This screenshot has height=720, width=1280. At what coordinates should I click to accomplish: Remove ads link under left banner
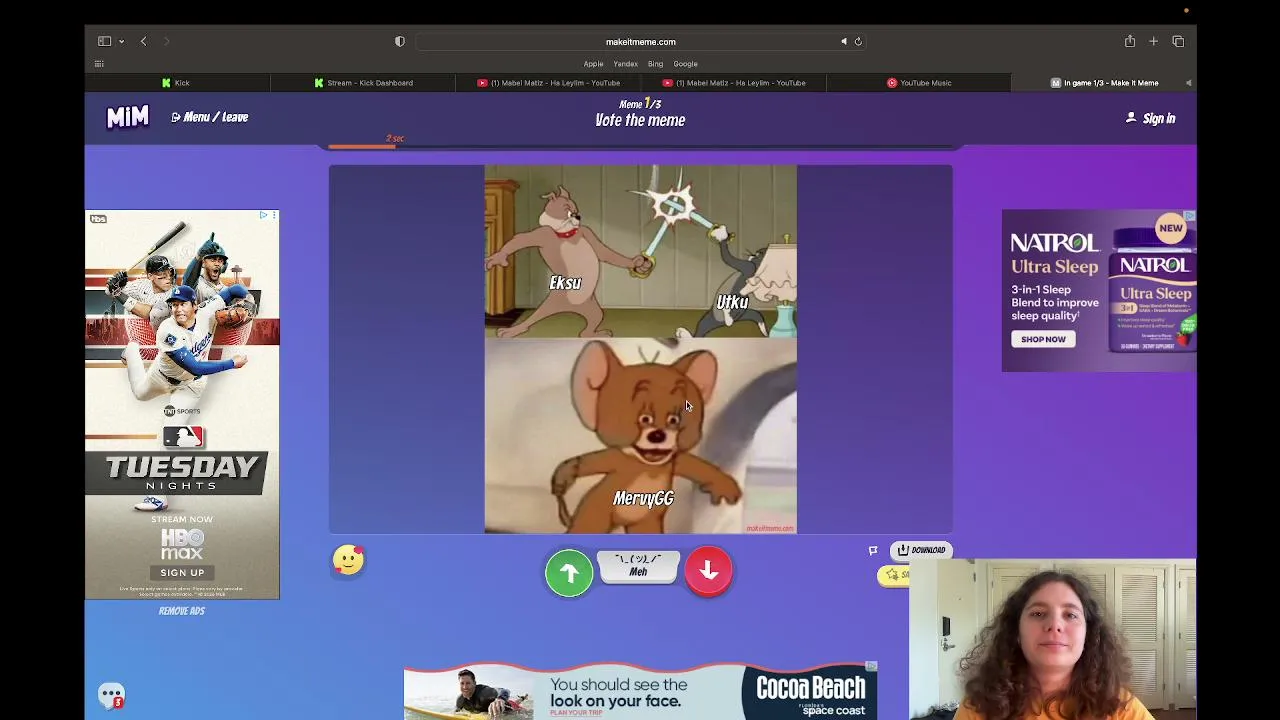point(182,611)
